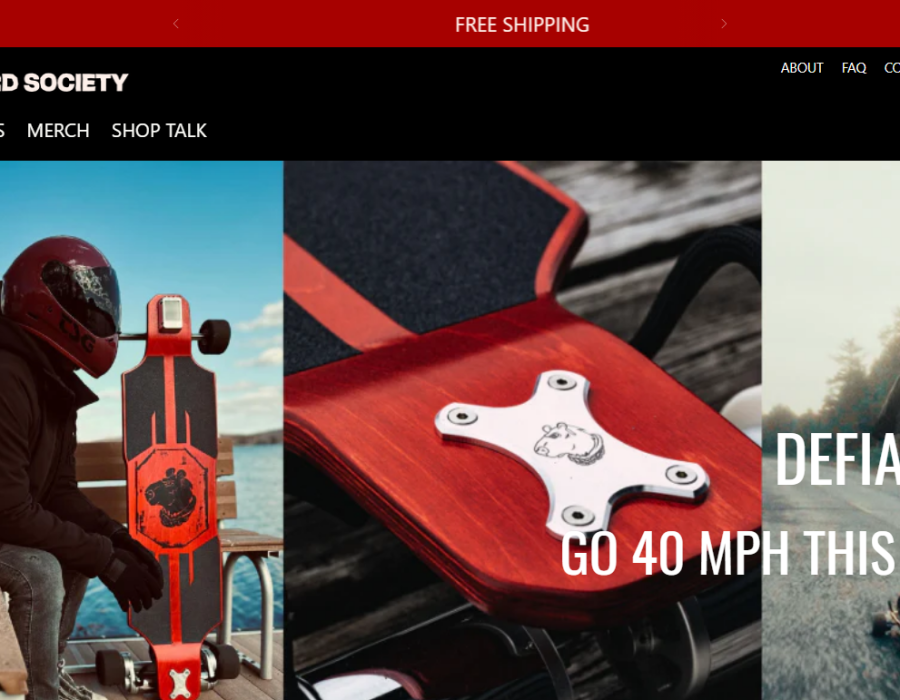Click the red helmet rider photo
This screenshot has height=700, width=900.
[141, 430]
